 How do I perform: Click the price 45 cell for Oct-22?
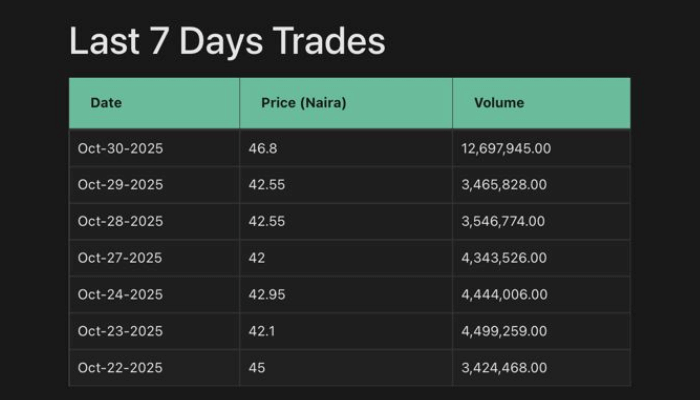click(256, 368)
